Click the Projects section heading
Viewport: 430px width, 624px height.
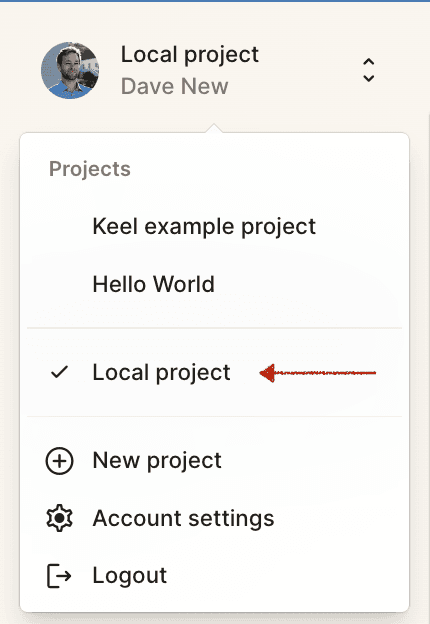click(x=90, y=169)
